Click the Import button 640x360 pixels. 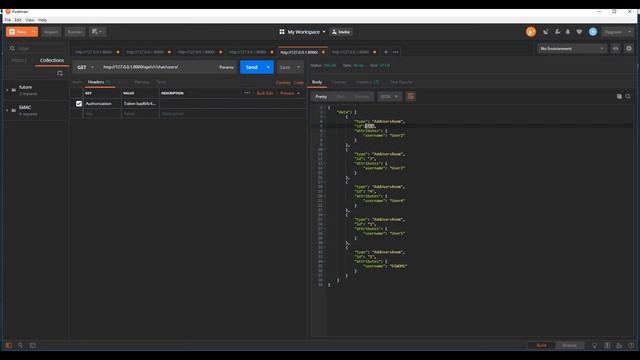[x=51, y=32]
